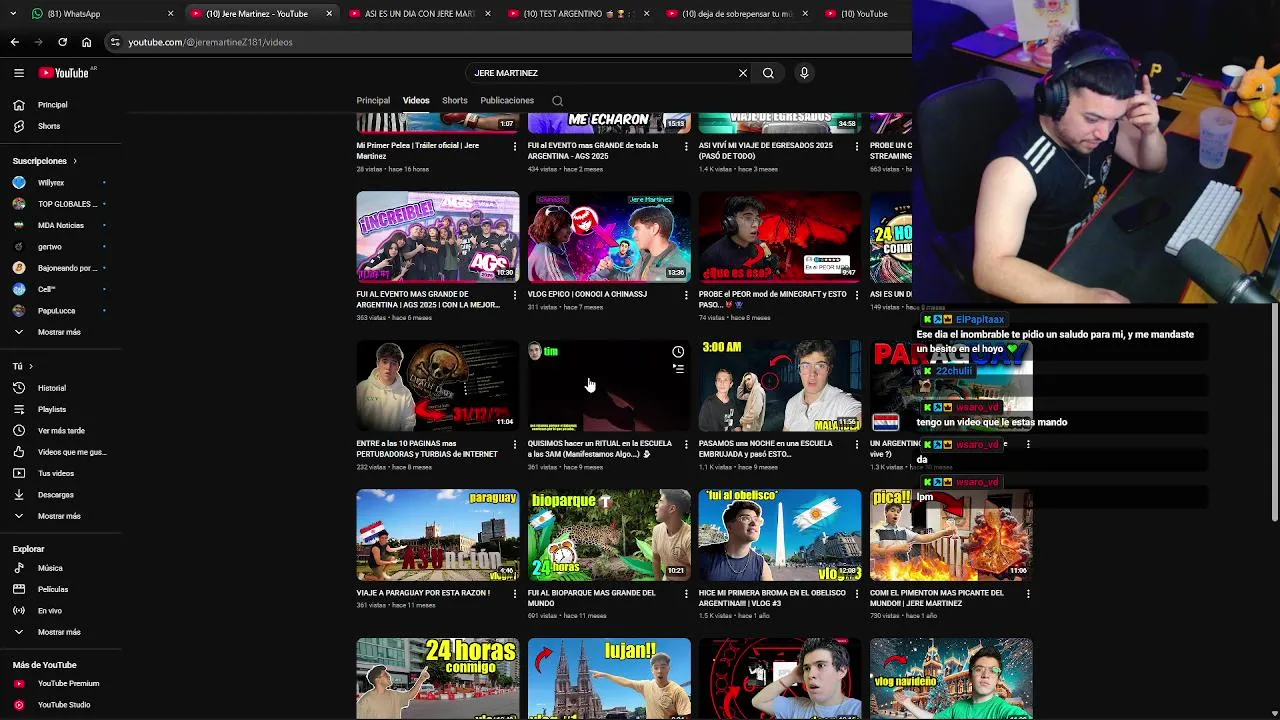The height and width of the screenshot is (720, 1280).
Task: Open options menu for COMI EL PIMENTON video
Action: 1028,593
